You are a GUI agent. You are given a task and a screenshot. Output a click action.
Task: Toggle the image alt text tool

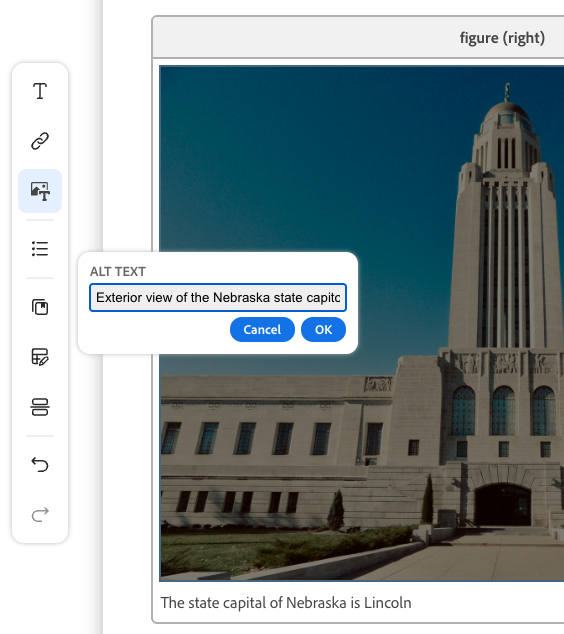pos(40,191)
